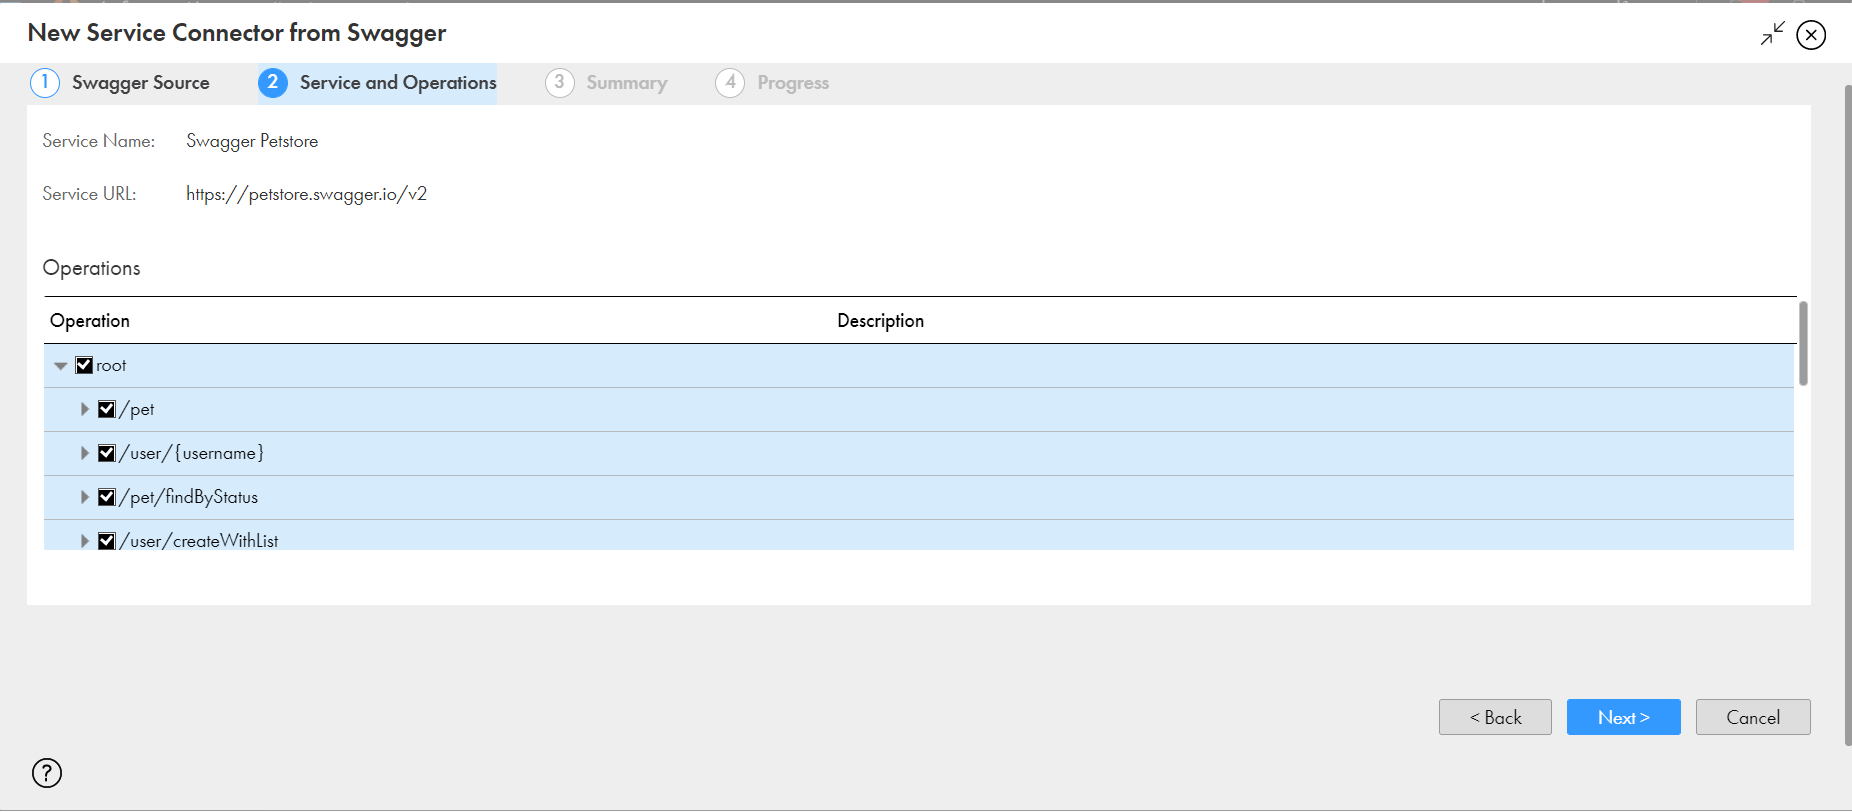Select the Service and Operations step

point(398,83)
